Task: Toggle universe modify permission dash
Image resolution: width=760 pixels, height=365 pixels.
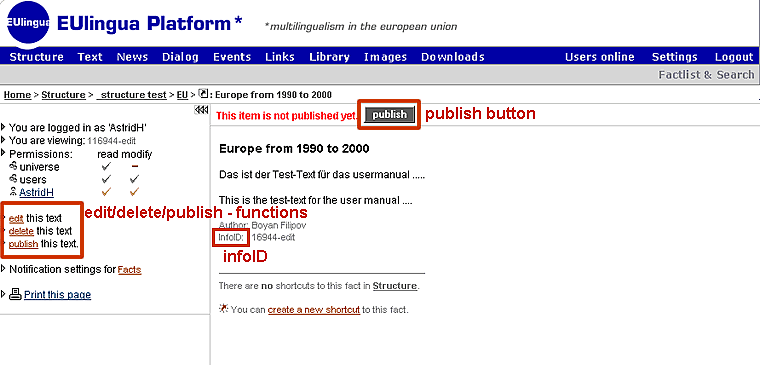Action: pos(135,166)
